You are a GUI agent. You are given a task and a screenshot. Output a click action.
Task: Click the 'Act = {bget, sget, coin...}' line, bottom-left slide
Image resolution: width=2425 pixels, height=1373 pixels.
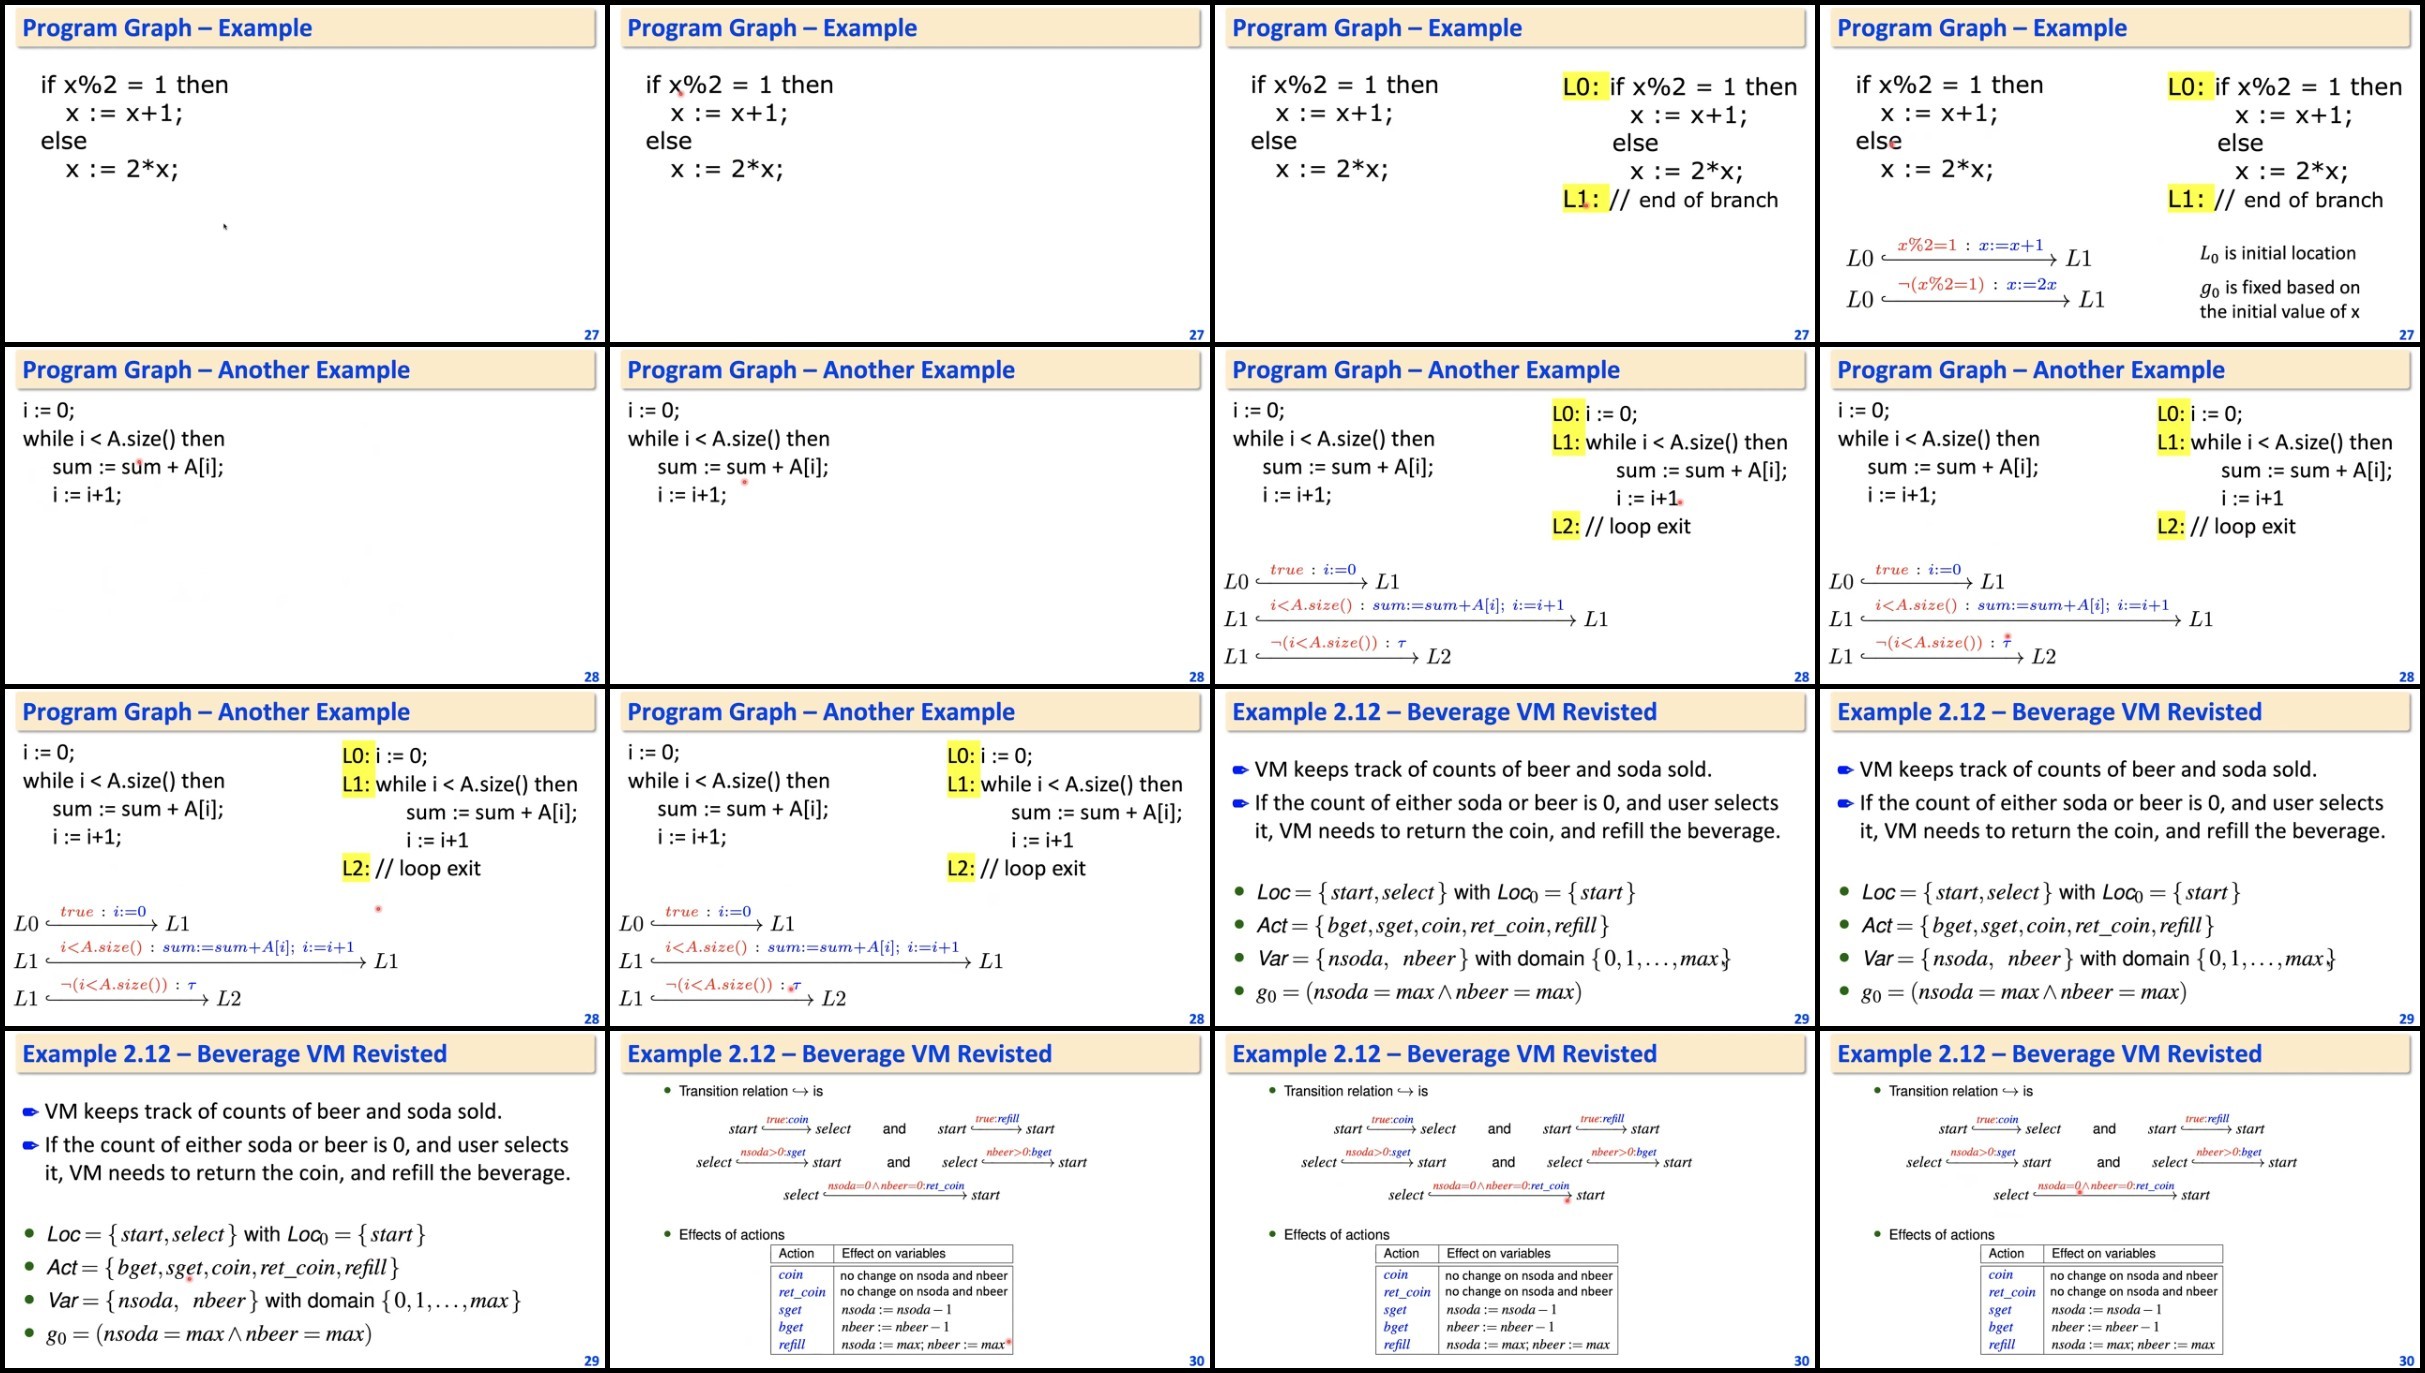click(222, 1267)
